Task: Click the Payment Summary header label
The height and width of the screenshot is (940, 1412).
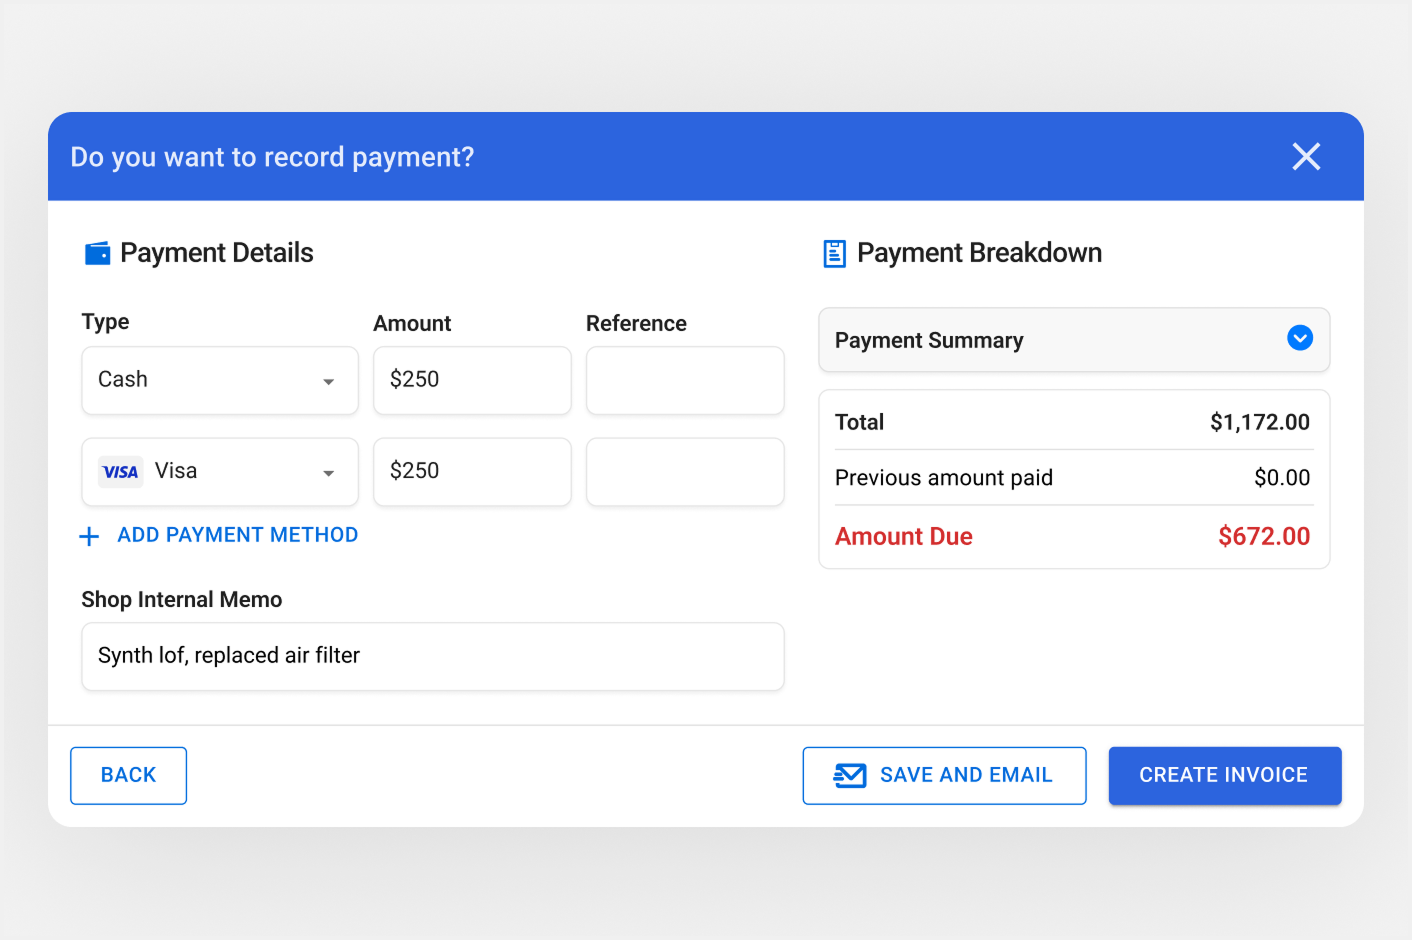Action: [x=929, y=341]
